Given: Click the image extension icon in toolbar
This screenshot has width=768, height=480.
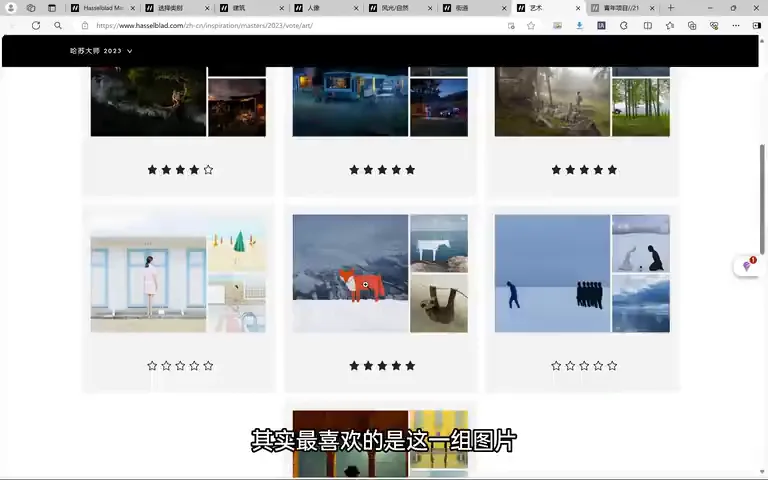Looking at the screenshot, I should 557,25.
